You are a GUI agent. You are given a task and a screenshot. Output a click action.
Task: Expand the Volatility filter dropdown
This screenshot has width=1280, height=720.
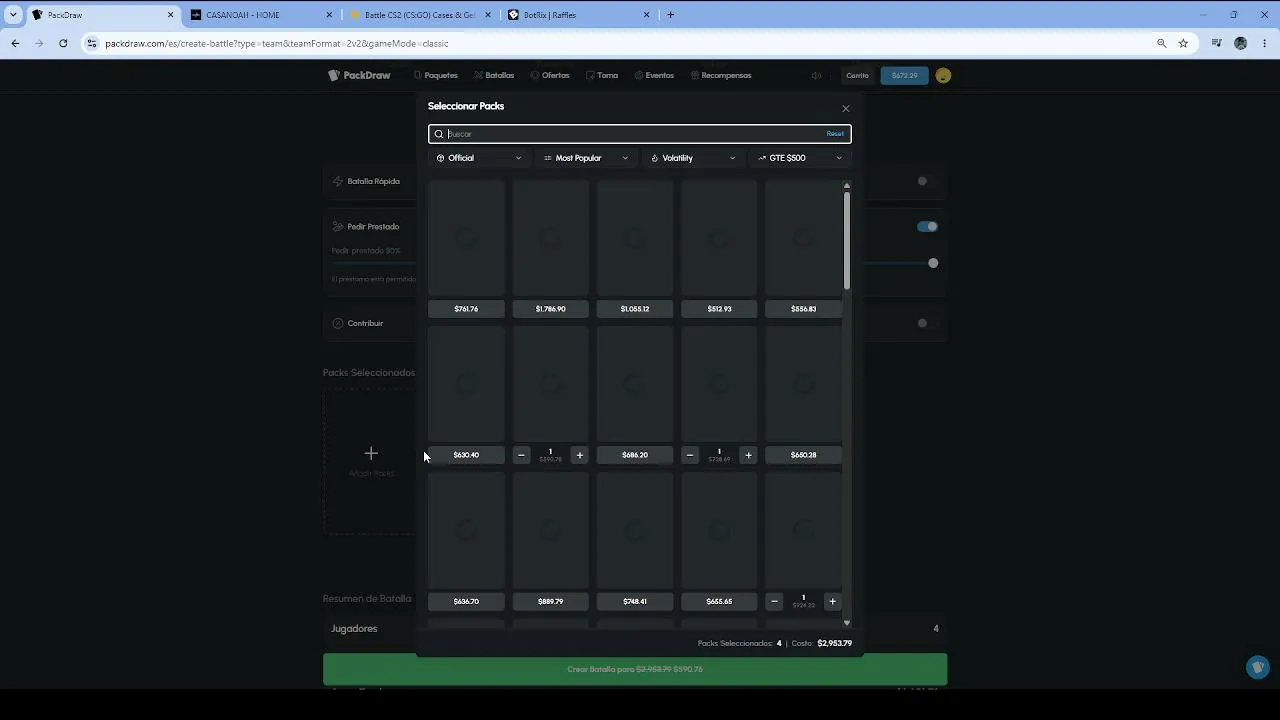[693, 158]
